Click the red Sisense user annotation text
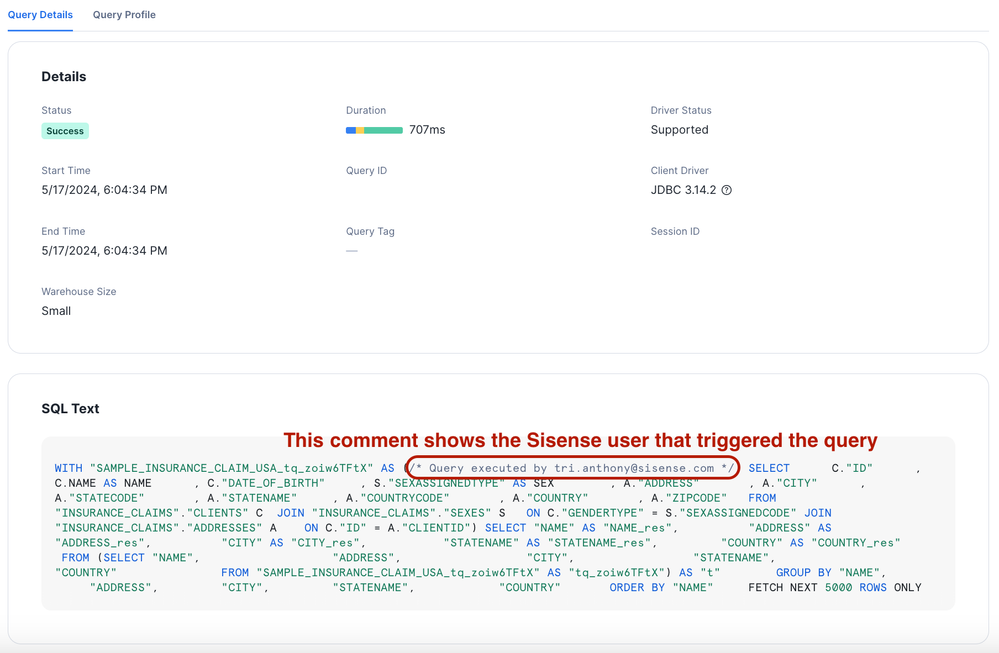This screenshot has height=653, width=999. (580, 441)
